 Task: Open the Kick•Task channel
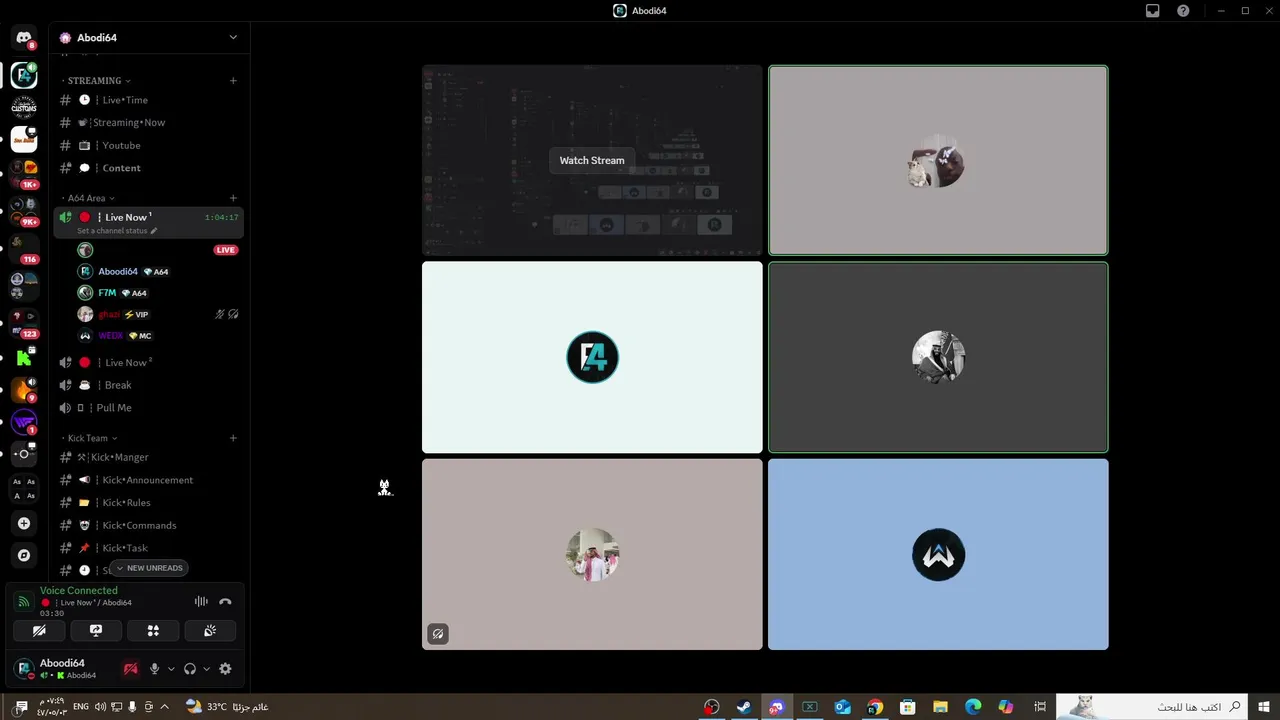point(149,548)
